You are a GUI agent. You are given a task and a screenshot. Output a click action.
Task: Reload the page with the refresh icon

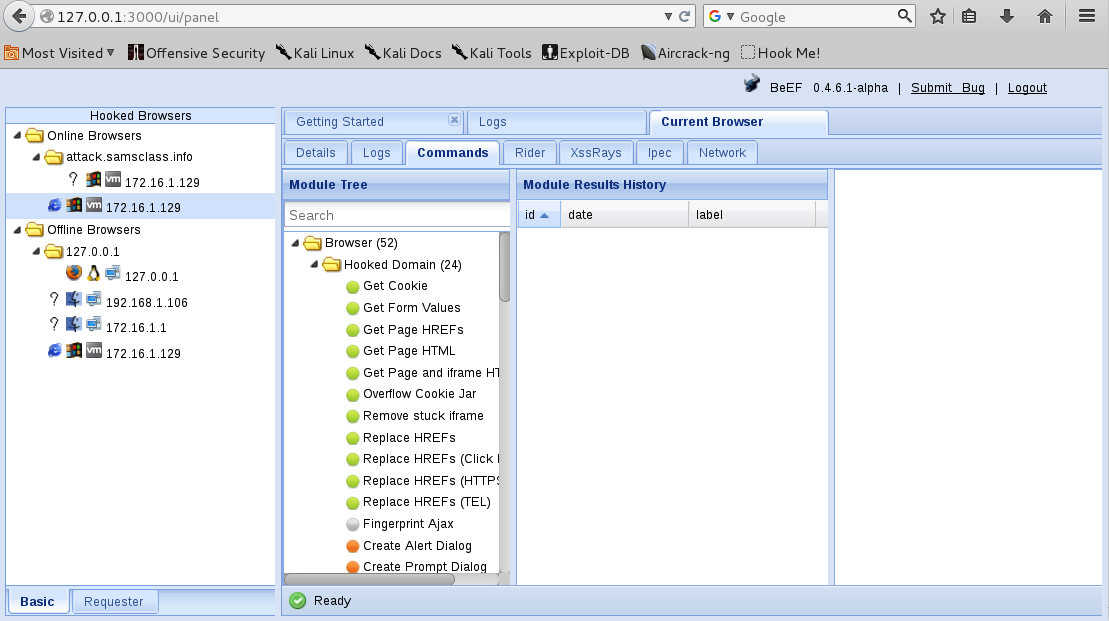685,16
